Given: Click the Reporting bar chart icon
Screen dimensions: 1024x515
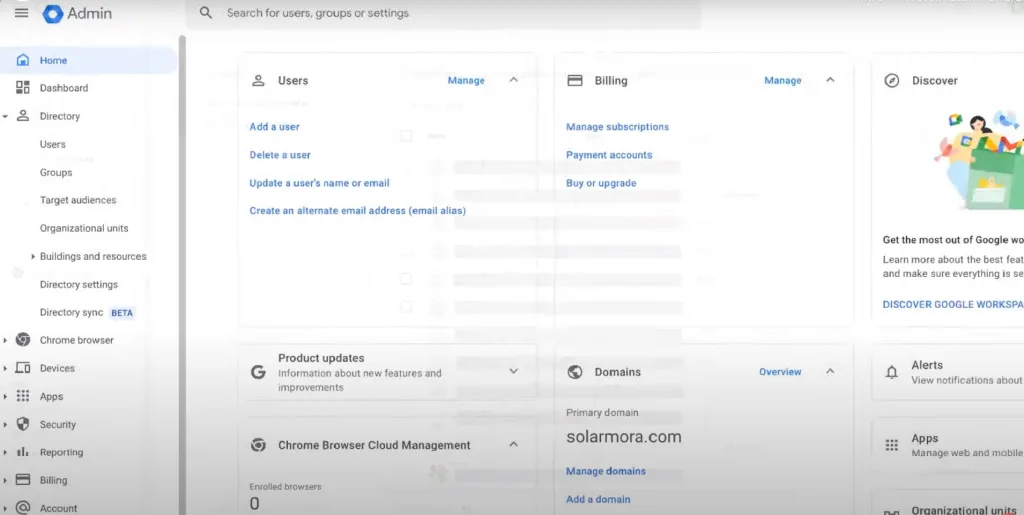Looking at the screenshot, I should pyautogui.click(x=23, y=452).
